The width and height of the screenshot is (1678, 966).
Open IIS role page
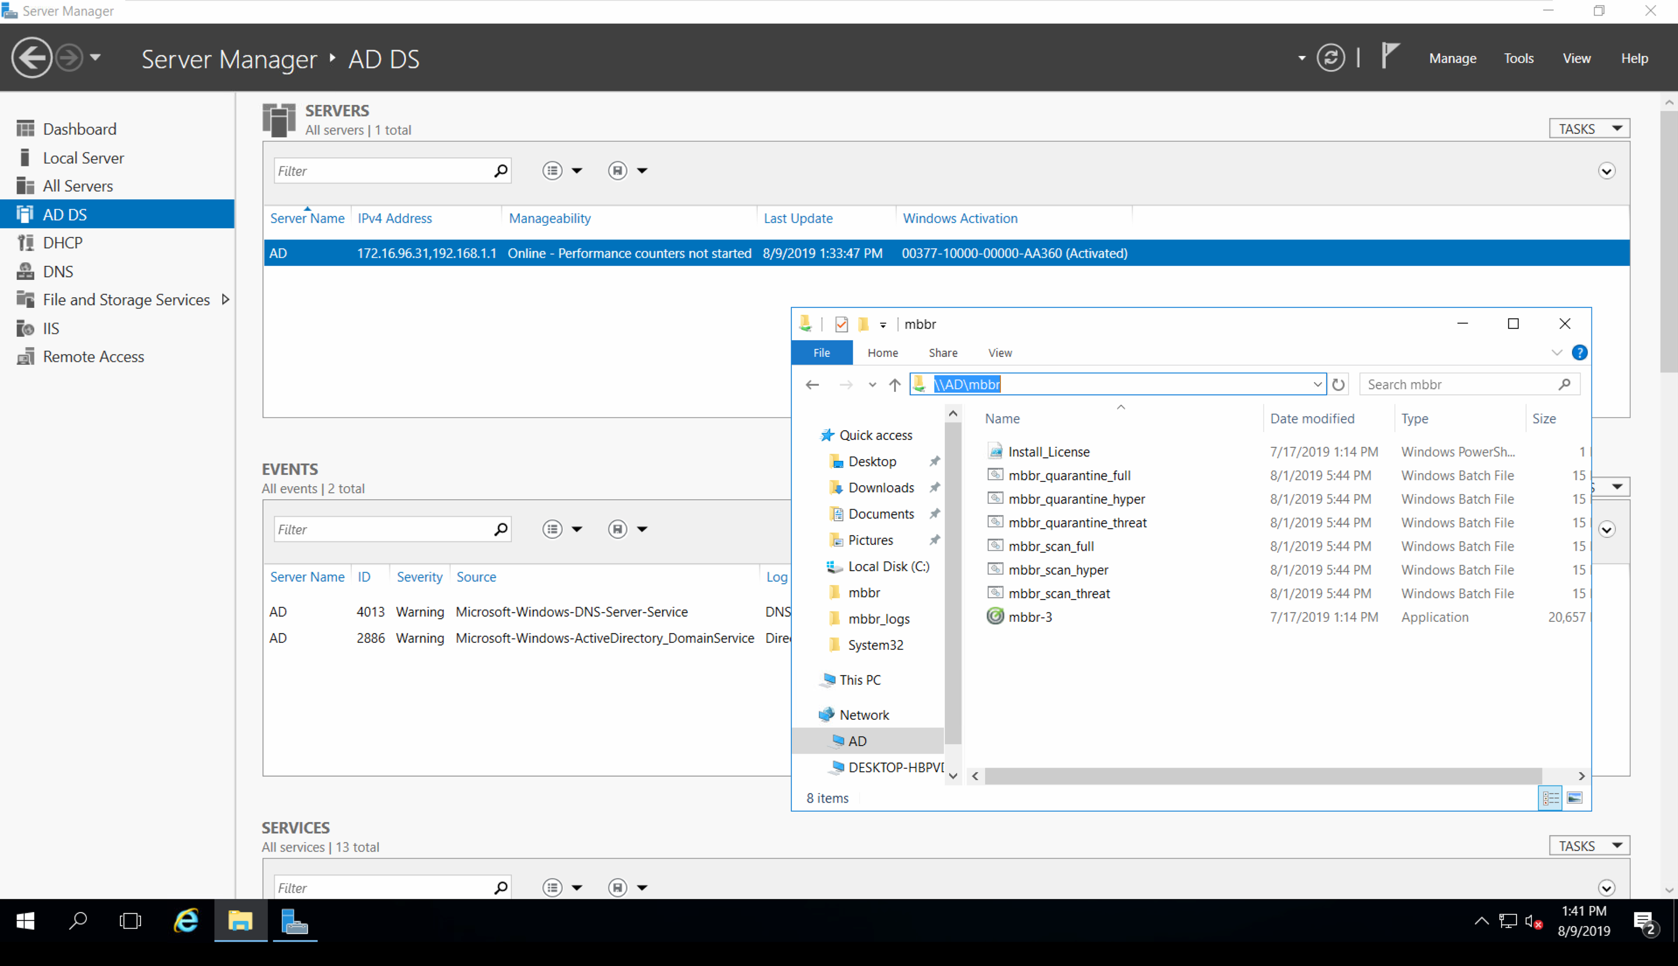[50, 328]
